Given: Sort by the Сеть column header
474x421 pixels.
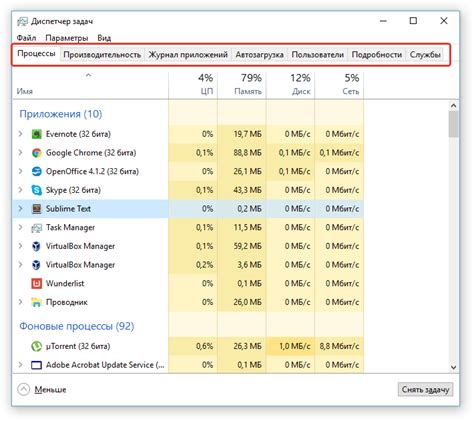Looking at the screenshot, I should [339, 85].
